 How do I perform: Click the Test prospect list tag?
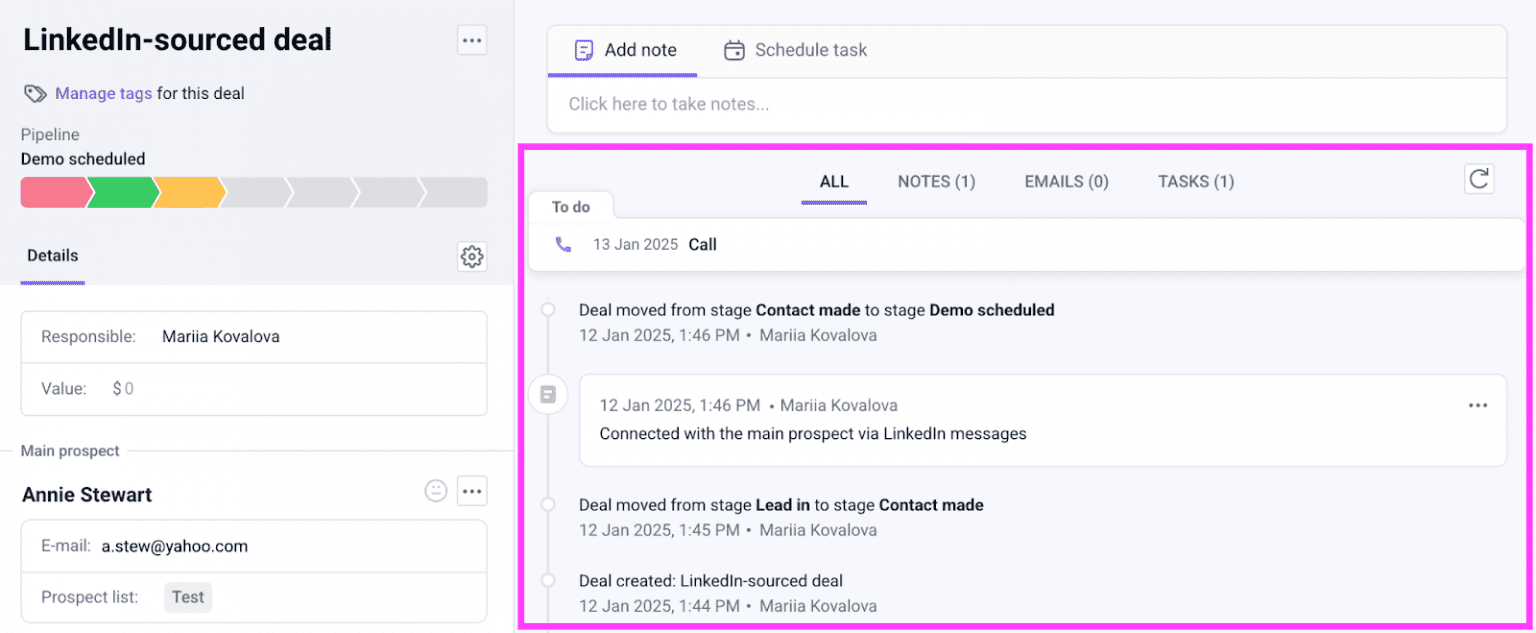tap(187, 597)
